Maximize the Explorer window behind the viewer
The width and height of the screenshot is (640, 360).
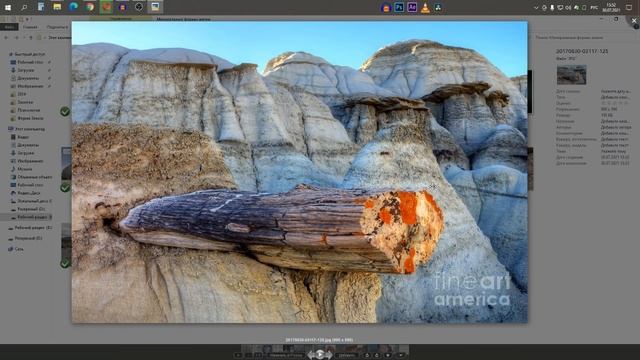coord(616,19)
